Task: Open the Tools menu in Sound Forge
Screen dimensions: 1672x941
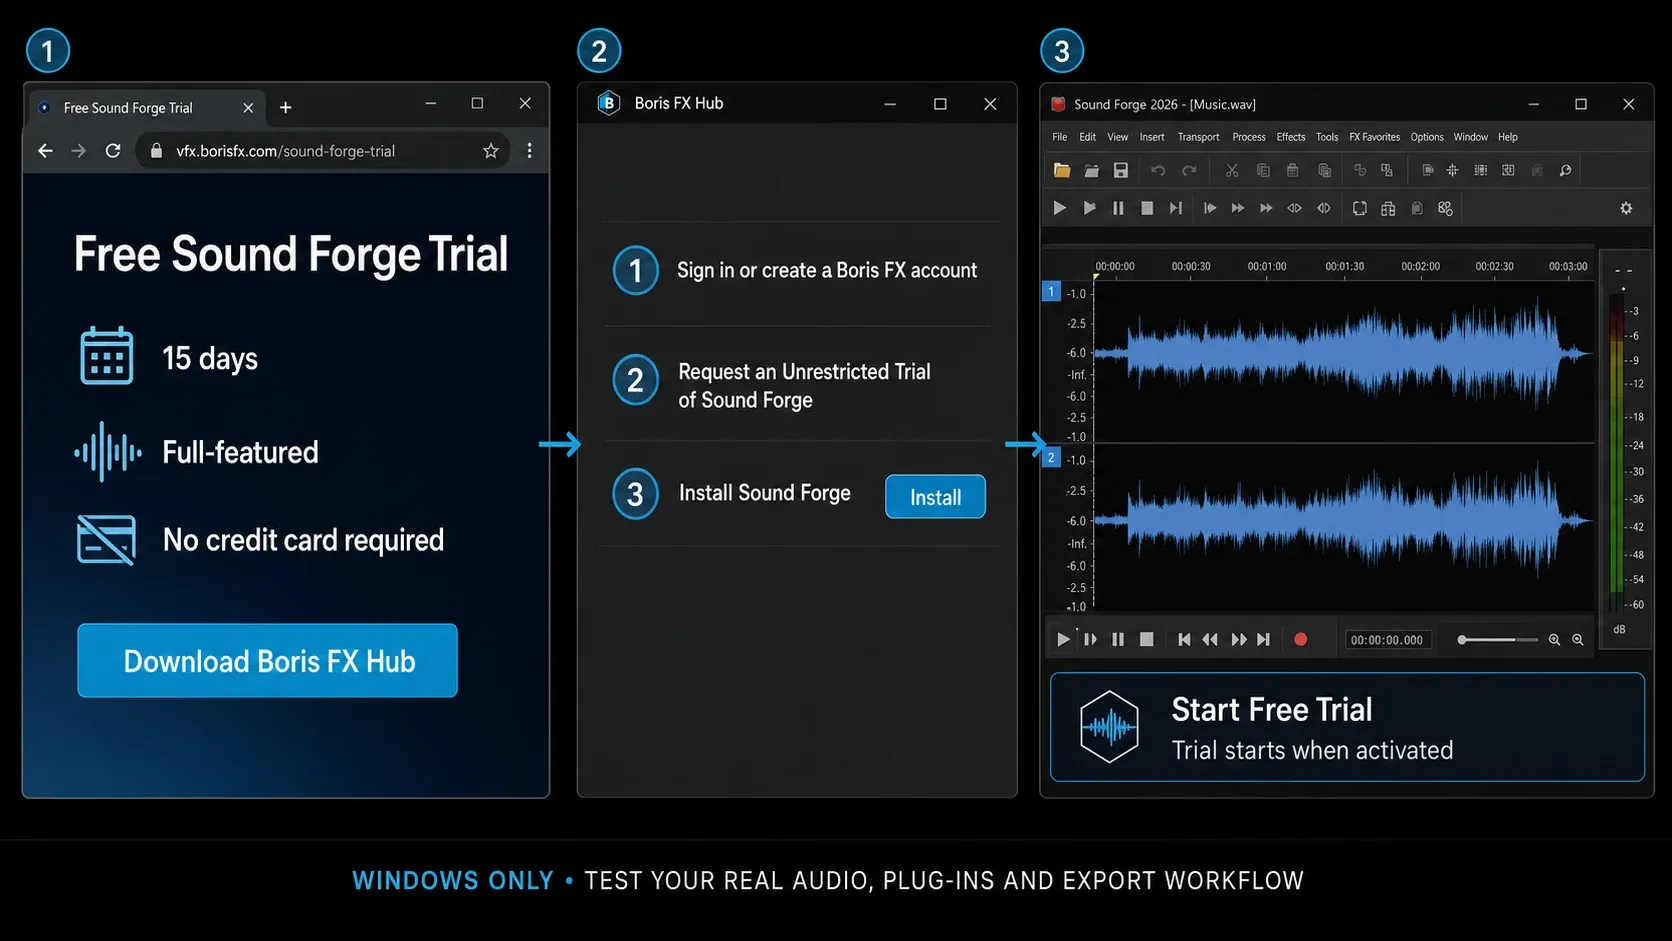Action: coord(1327,137)
